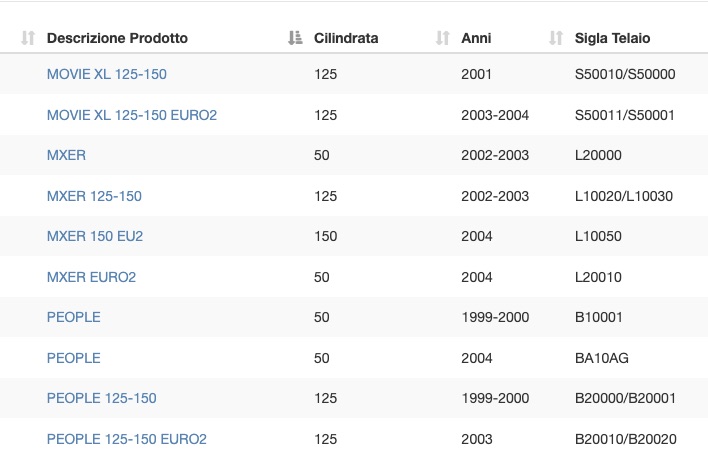The height and width of the screenshot is (467, 708).
Task: Sort by Descrizione Prodotto arrows icon
Action: click(x=28, y=38)
